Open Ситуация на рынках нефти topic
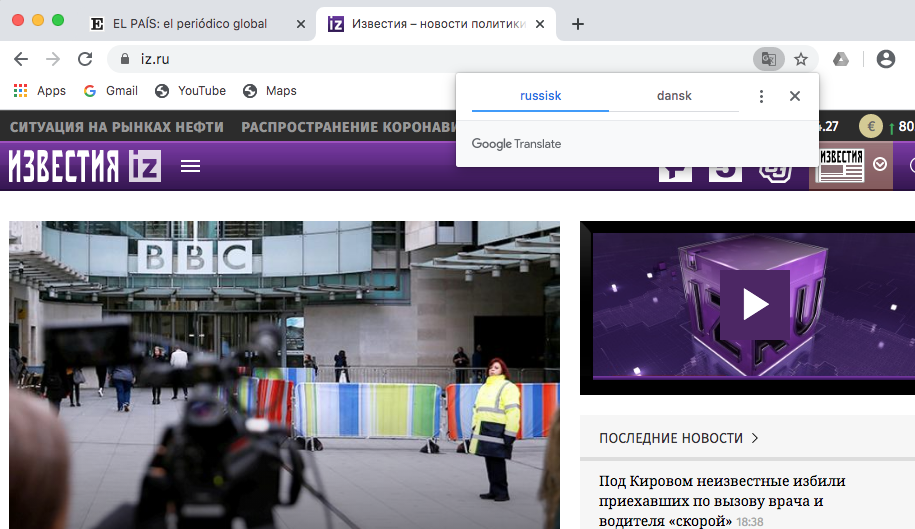Viewport: 915px width, 529px height. tap(117, 127)
